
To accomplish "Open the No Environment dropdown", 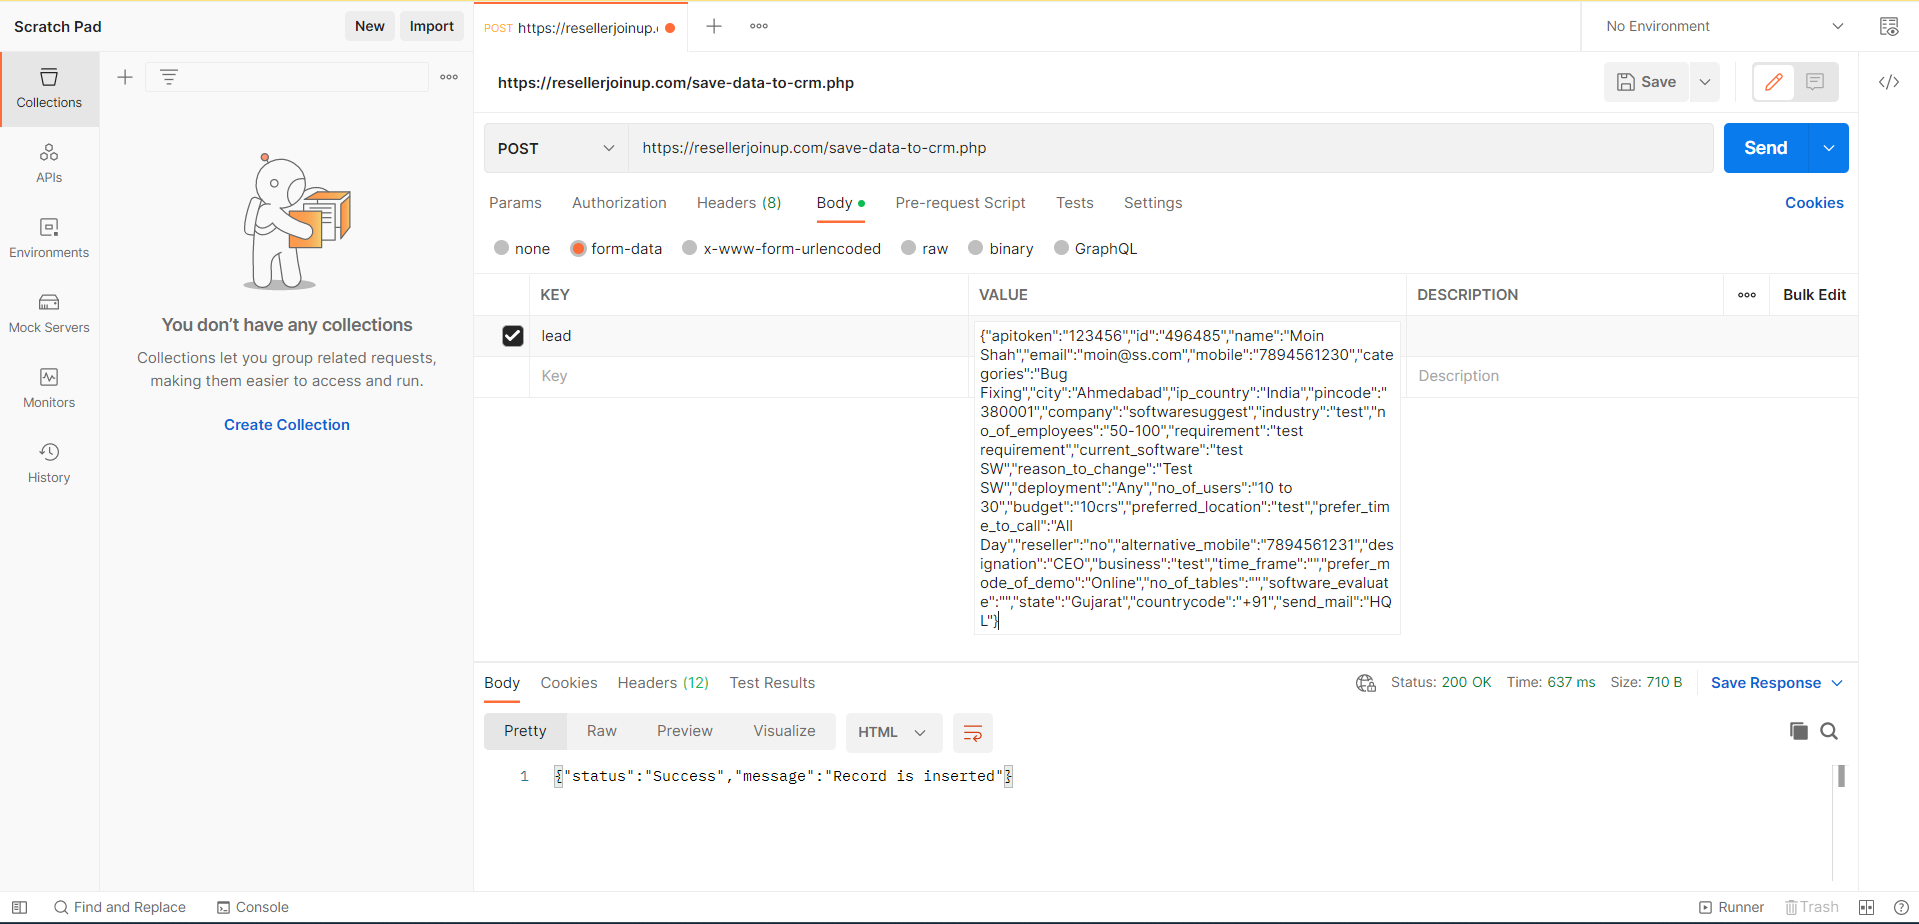I will tap(1724, 27).
